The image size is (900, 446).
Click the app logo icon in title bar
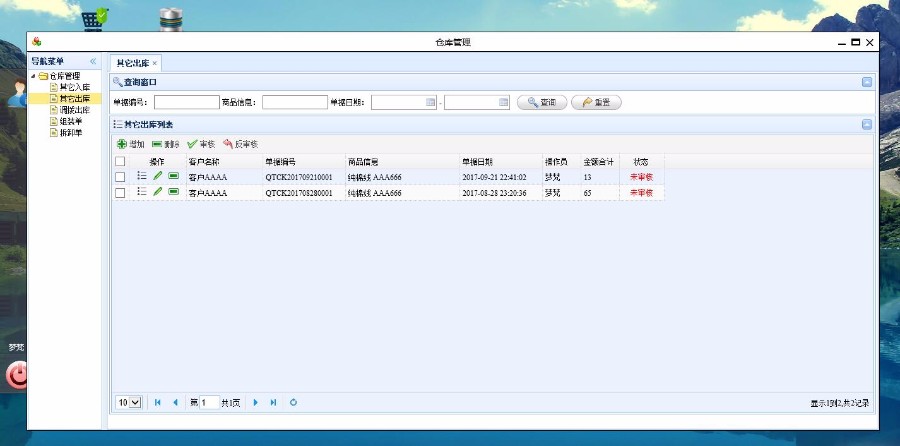point(37,41)
